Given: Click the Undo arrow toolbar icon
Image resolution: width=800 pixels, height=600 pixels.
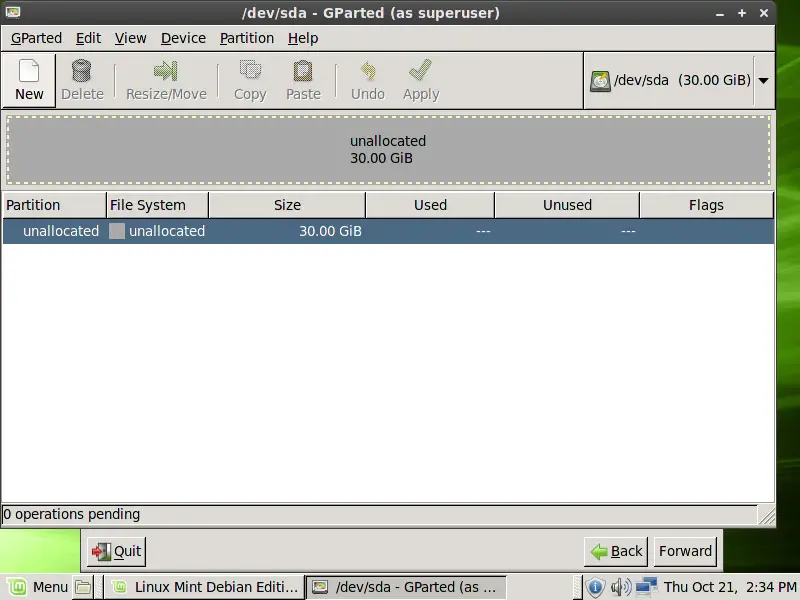Looking at the screenshot, I should click(x=368, y=71).
